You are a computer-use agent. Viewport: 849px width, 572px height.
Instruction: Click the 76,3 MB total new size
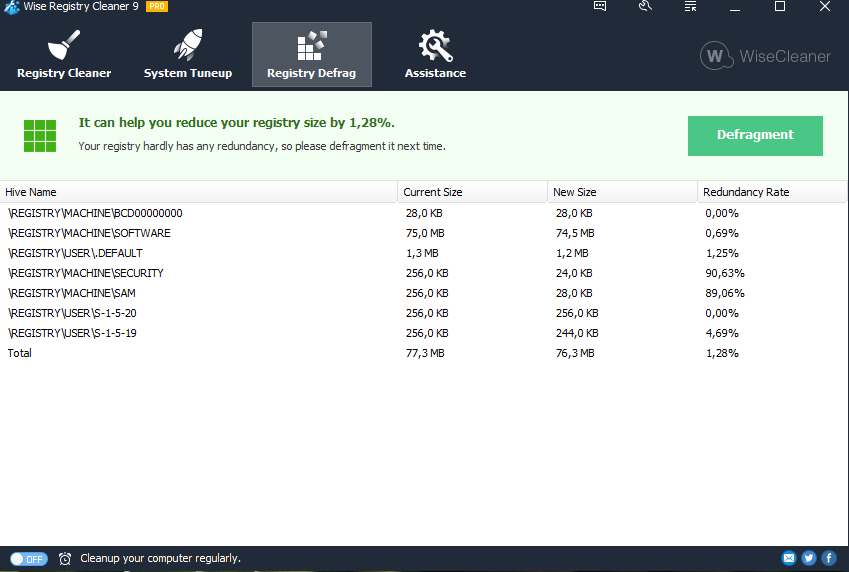click(x=575, y=353)
